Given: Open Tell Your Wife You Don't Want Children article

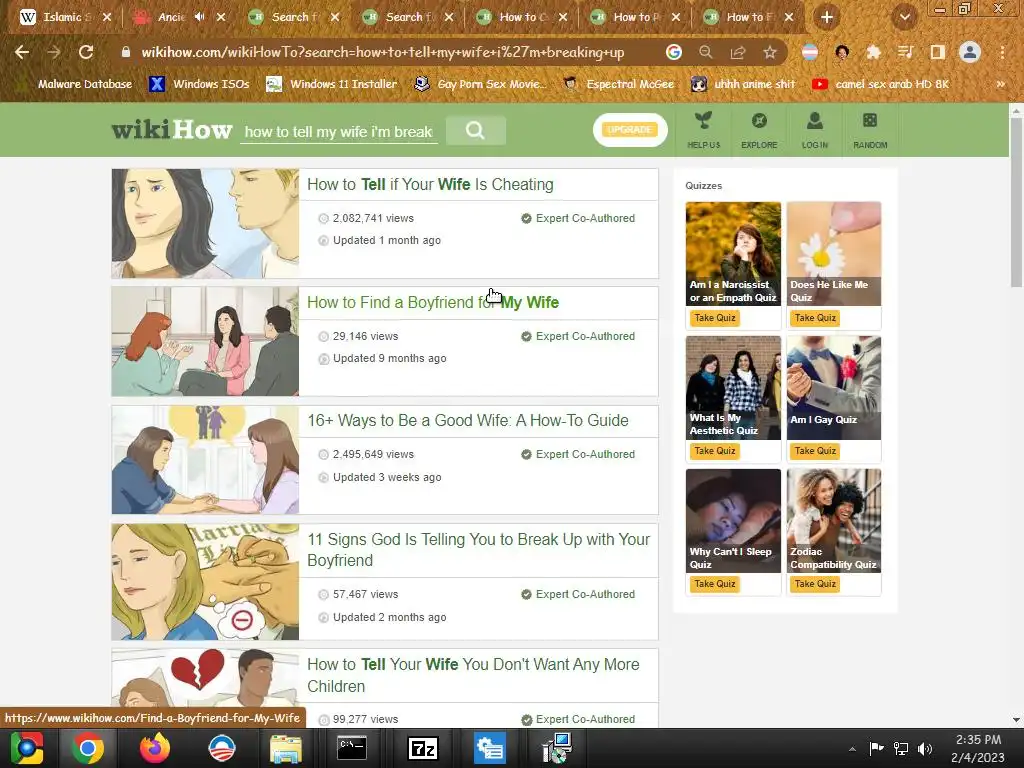Looking at the screenshot, I should [x=473, y=675].
